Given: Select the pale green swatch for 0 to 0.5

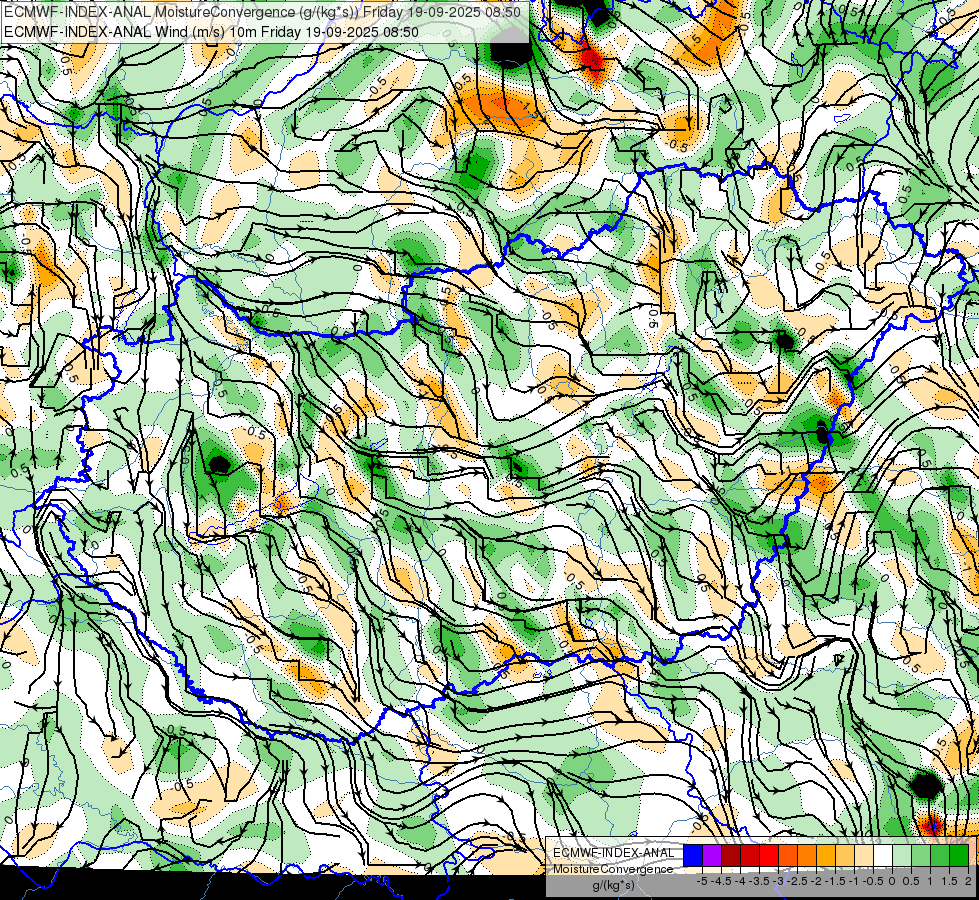Looking at the screenshot, I should click(902, 855).
